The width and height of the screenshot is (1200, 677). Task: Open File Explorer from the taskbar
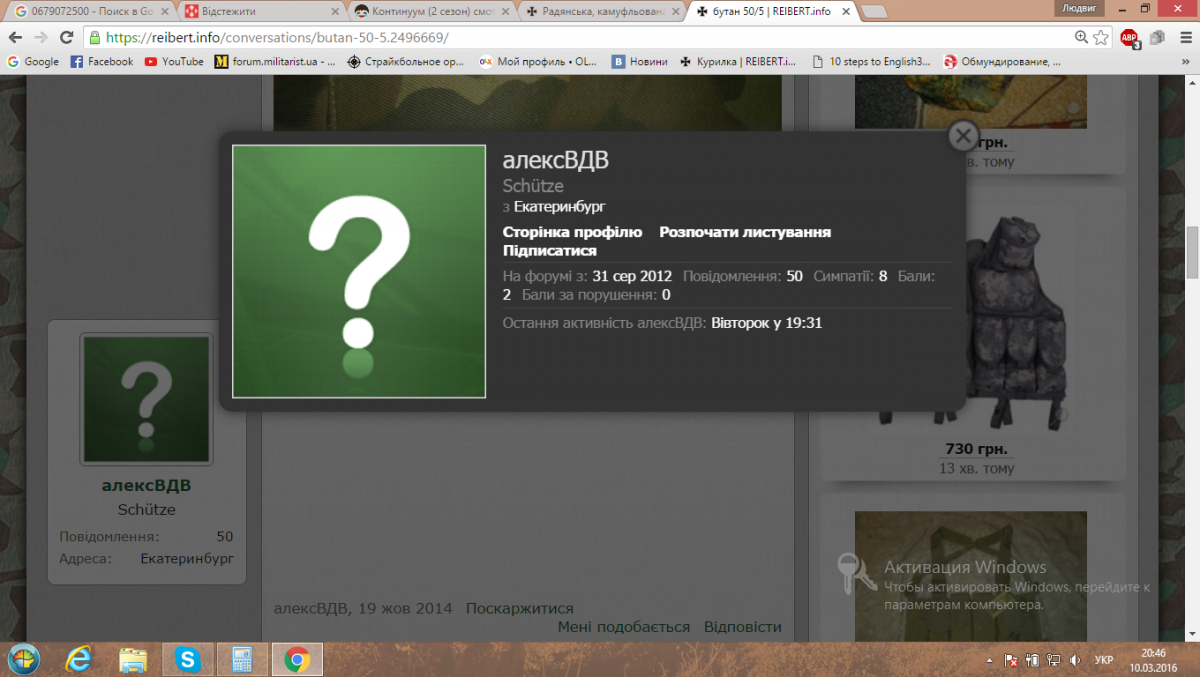pos(133,659)
